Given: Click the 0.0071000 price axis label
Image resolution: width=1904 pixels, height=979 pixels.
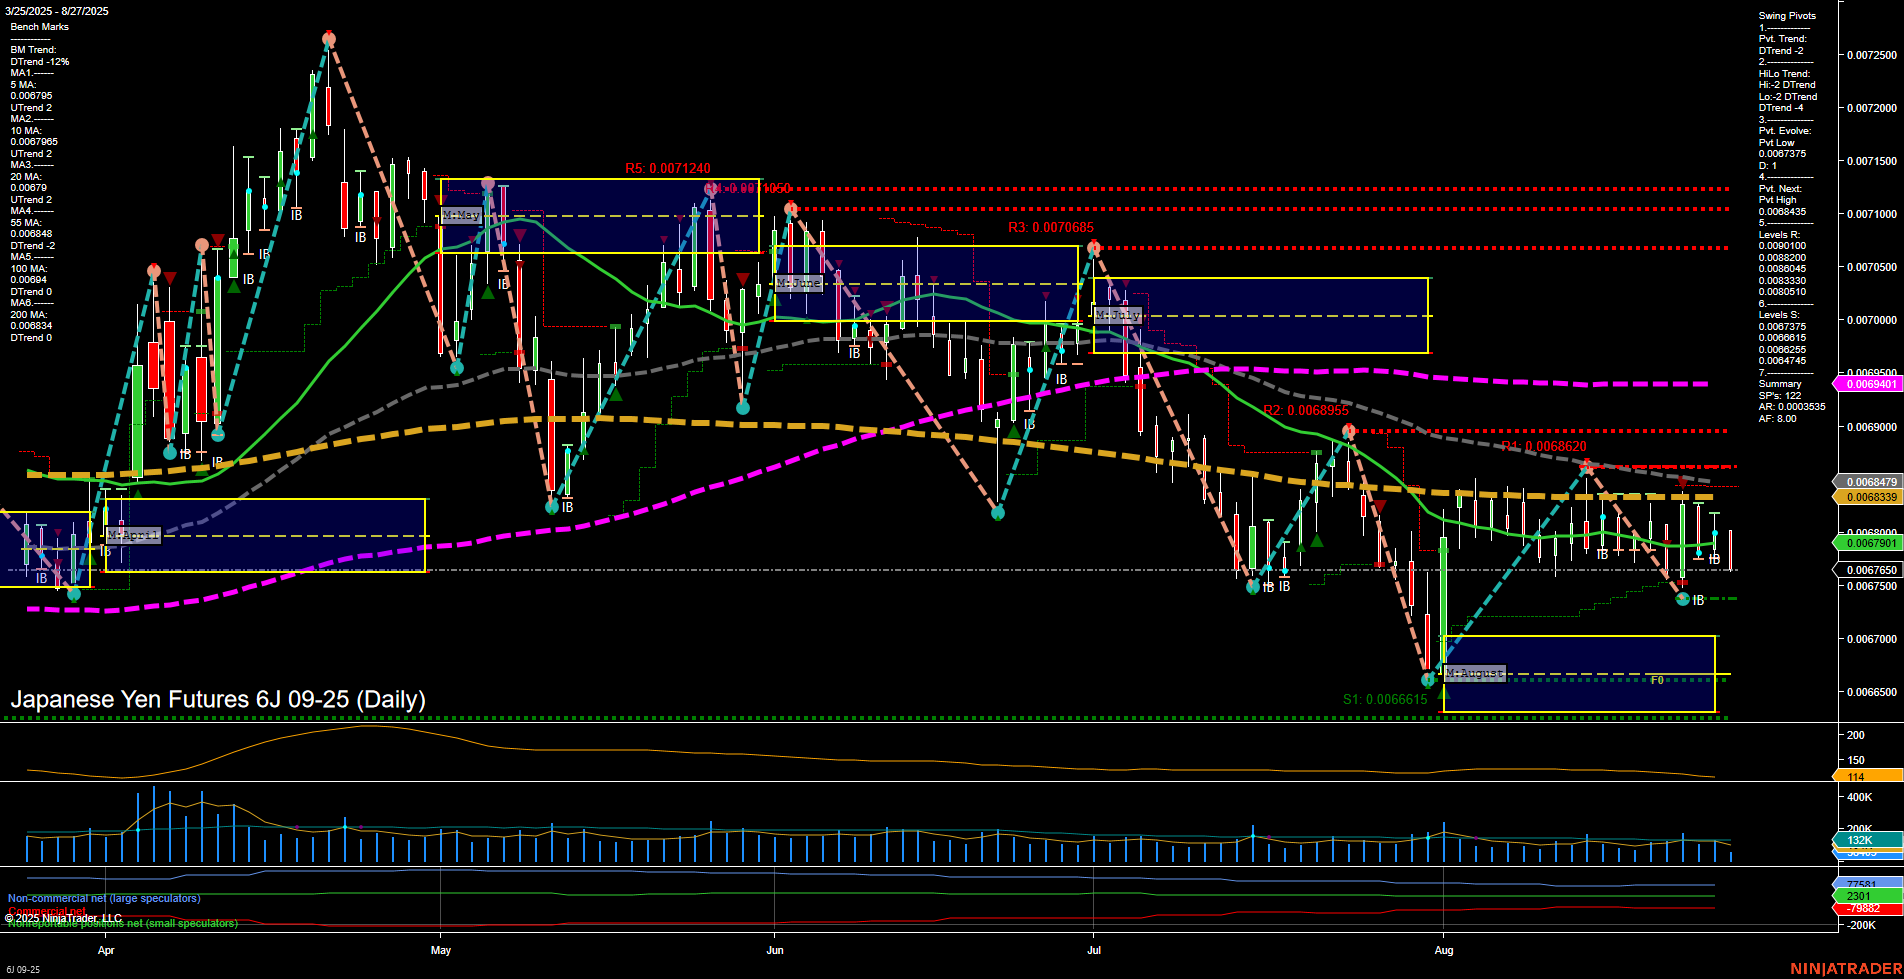Looking at the screenshot, I should pos(1872,214).
